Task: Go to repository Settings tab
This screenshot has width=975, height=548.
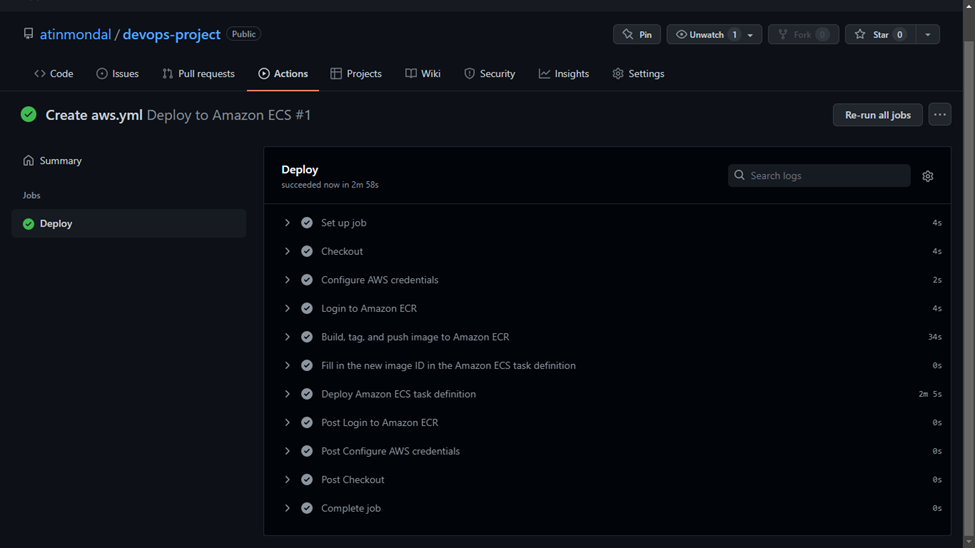Action: point(639,73)
